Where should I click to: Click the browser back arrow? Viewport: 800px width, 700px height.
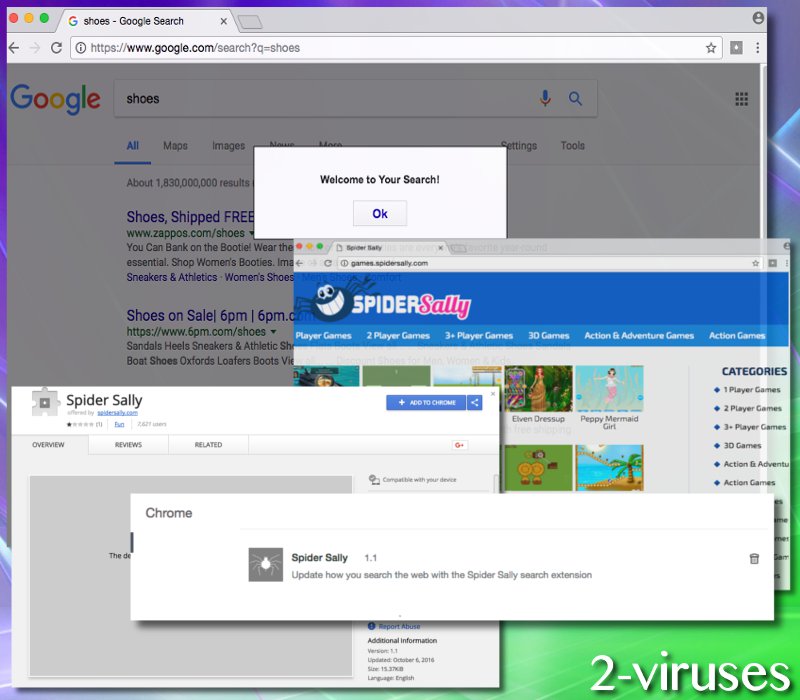(x=14, y=47)
